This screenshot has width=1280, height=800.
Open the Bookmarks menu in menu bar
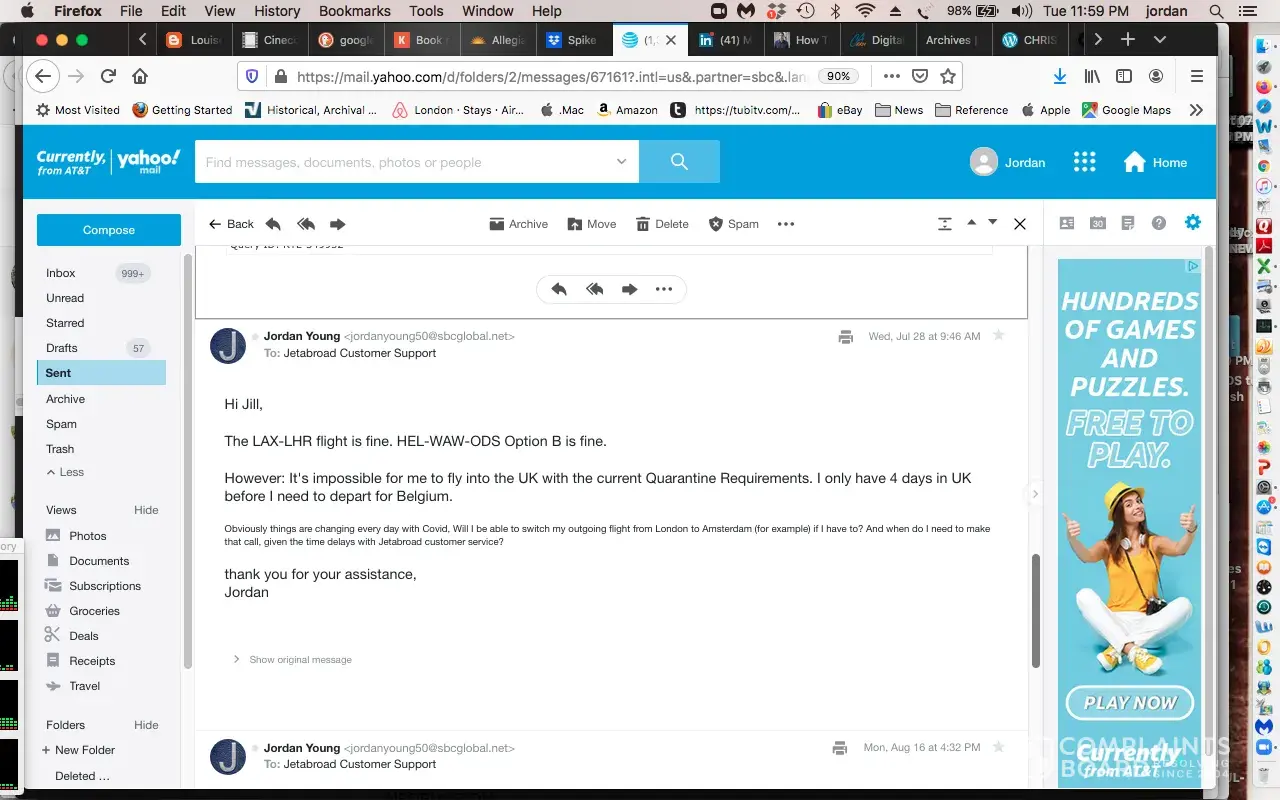tap(354, 11)
